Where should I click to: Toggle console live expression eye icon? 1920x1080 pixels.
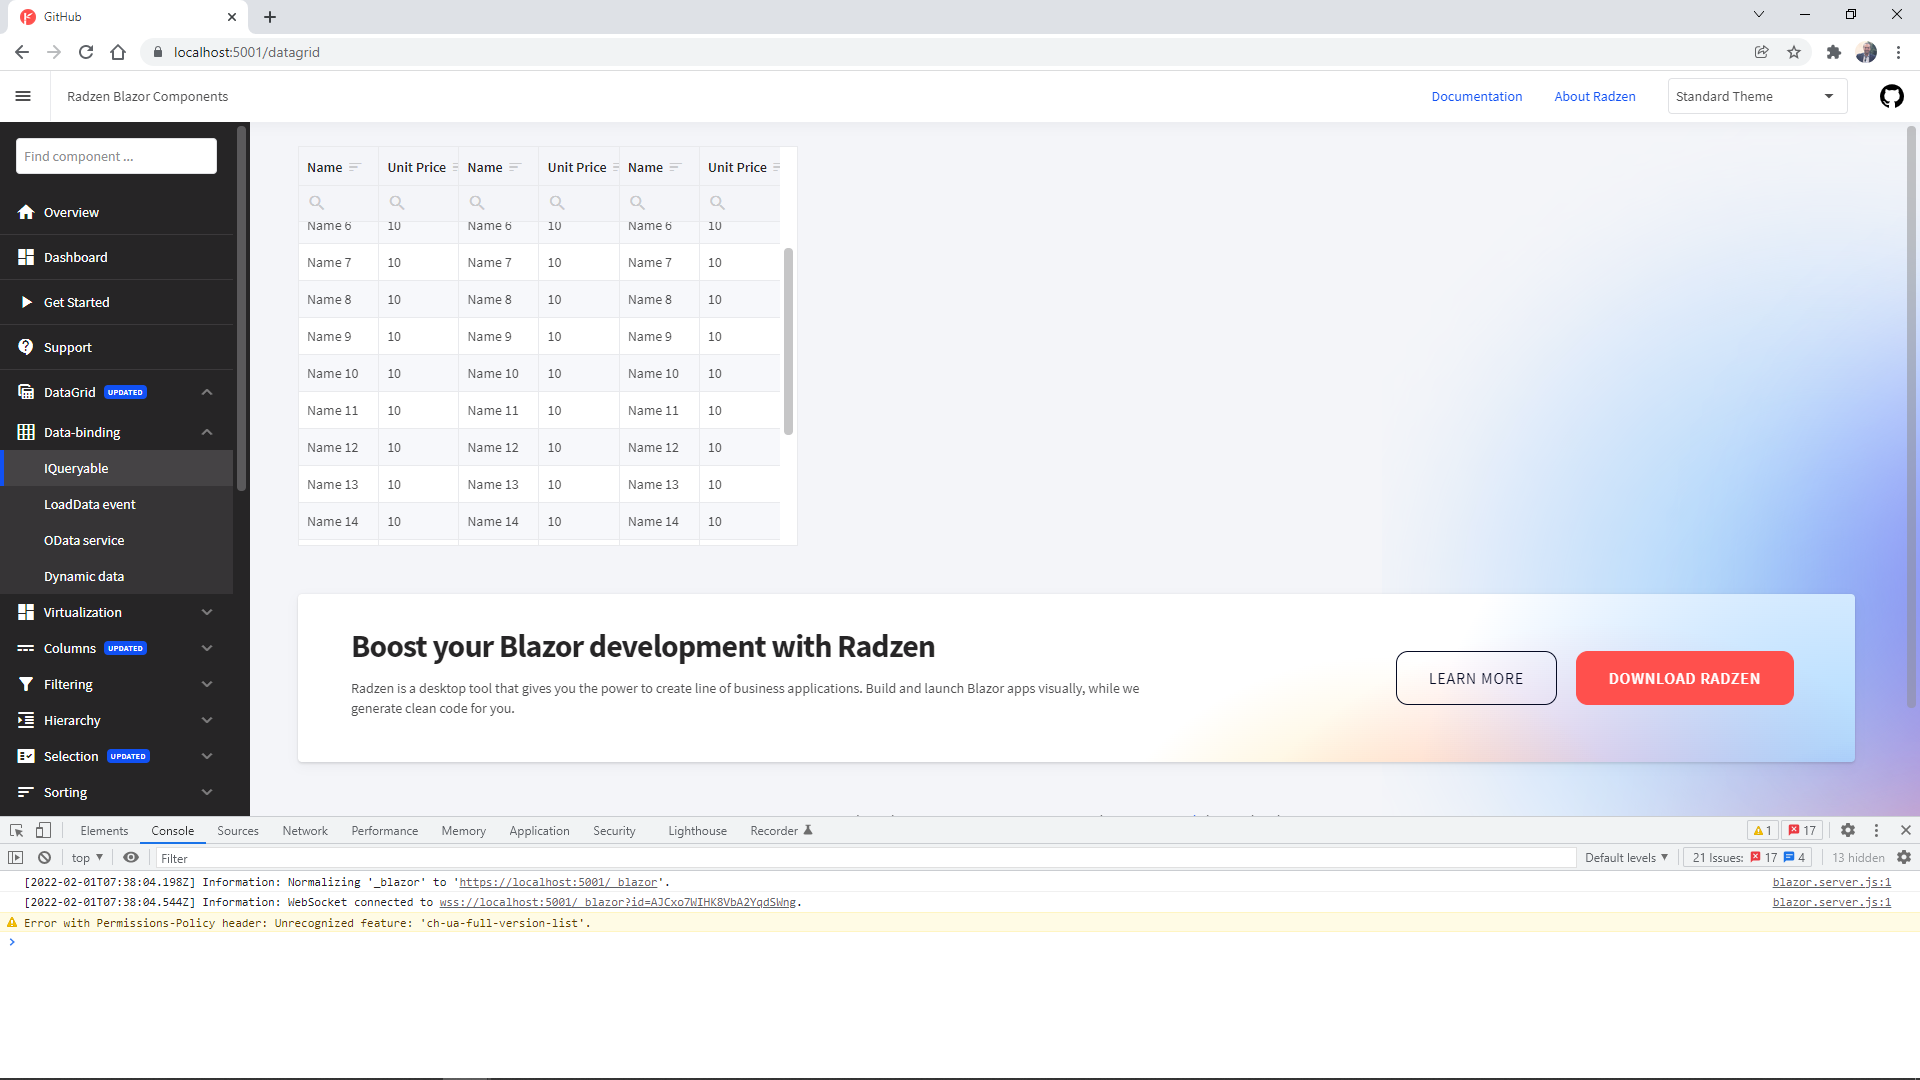pyautogui.click(x=131, y=857)
